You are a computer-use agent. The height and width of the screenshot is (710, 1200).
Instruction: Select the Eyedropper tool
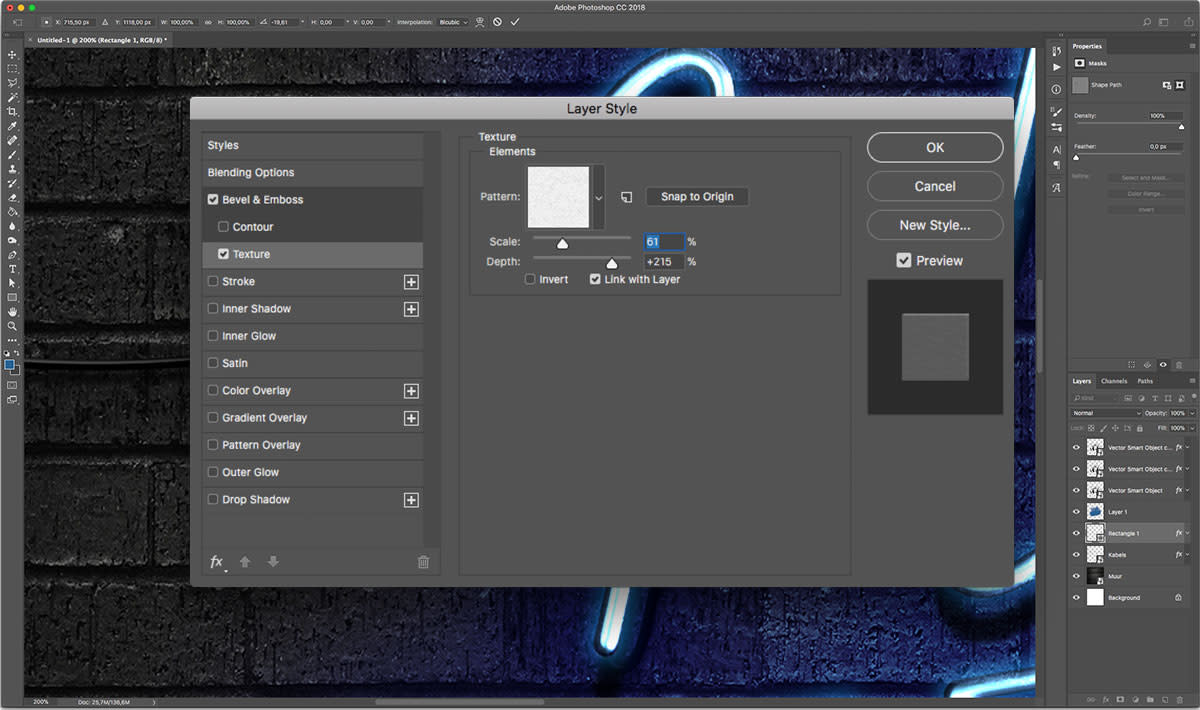13,126
